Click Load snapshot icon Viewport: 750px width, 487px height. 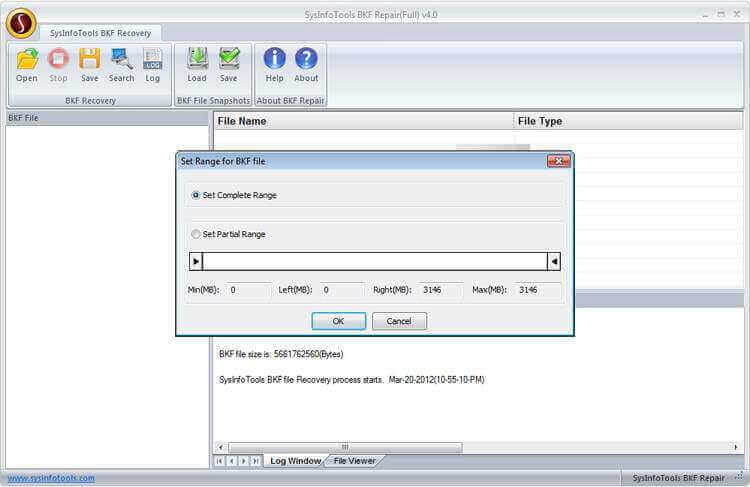click(197, 60)
